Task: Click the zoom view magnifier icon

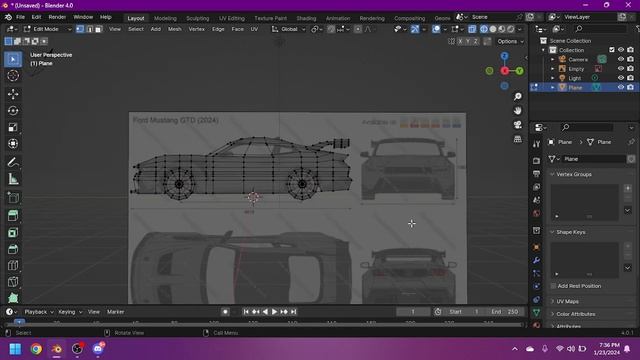Action: 518,97
